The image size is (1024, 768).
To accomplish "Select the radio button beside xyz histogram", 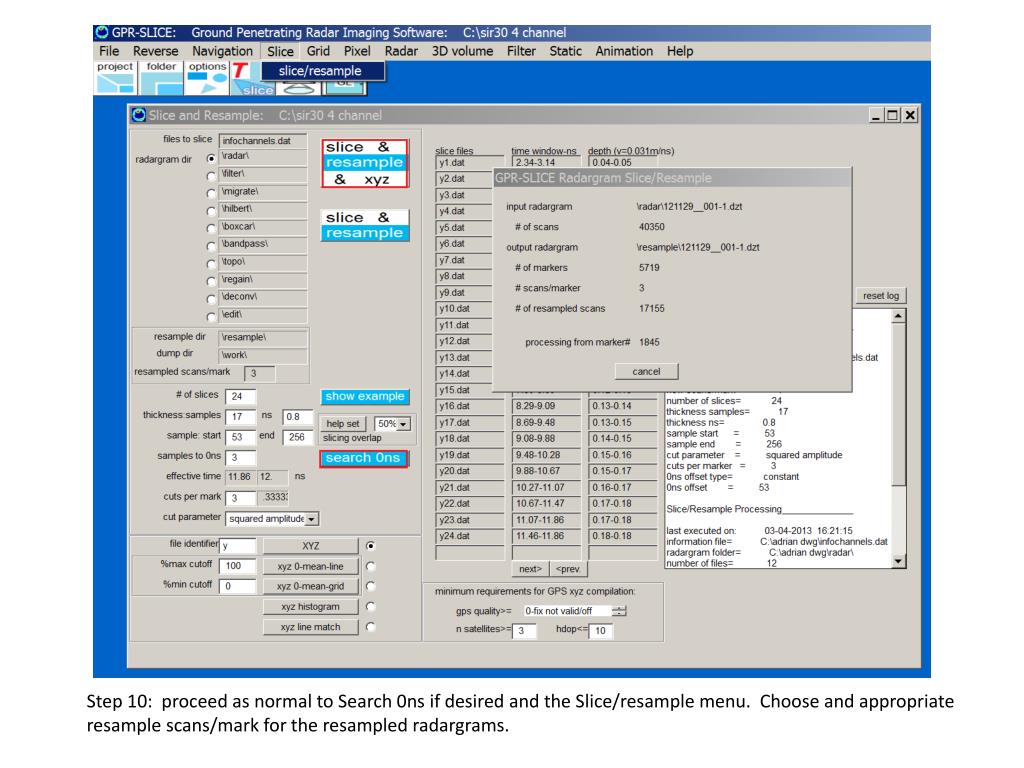I will [371, 606].
